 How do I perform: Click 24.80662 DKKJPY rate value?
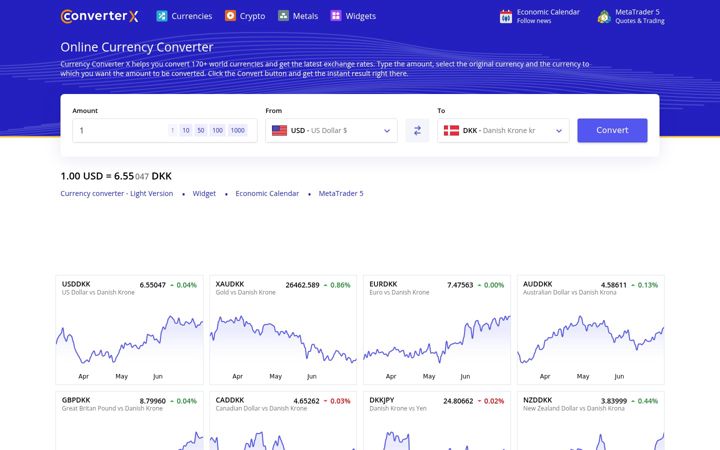point(458,401)
